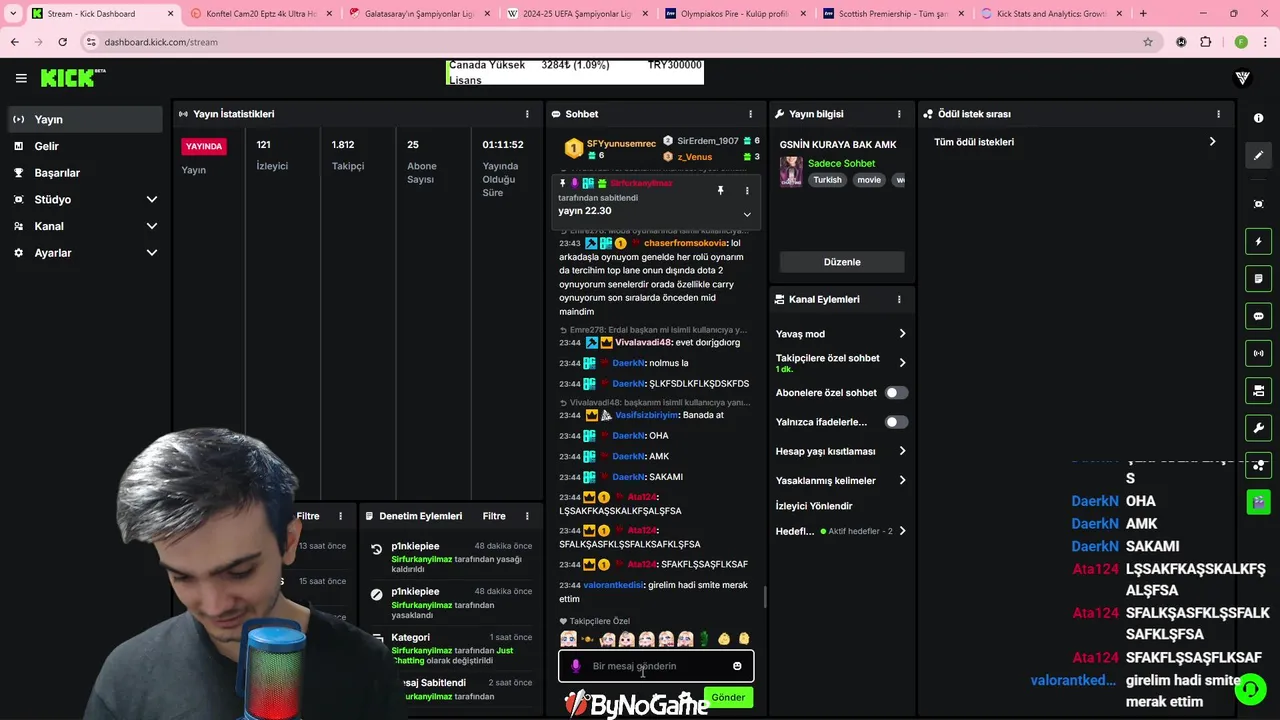The image size is (1280, 720).
Task: Click username chaserfromsokovia in chat
Action: [x=685, y=243]
